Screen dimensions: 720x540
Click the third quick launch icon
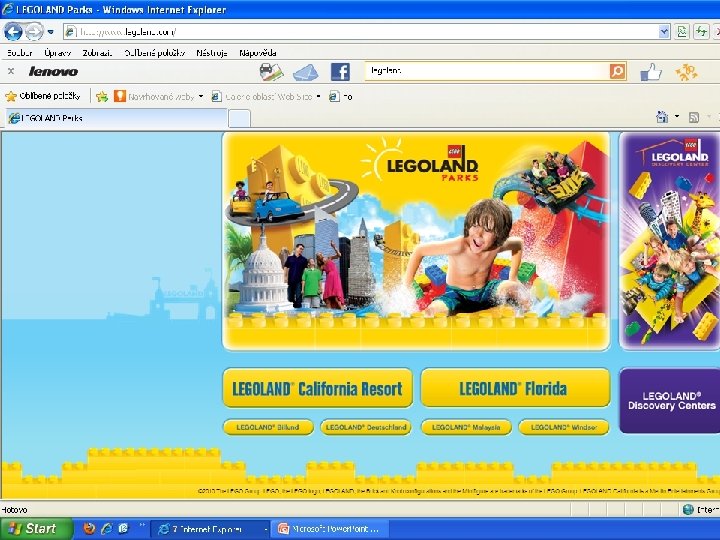click(x=124, y=529)
